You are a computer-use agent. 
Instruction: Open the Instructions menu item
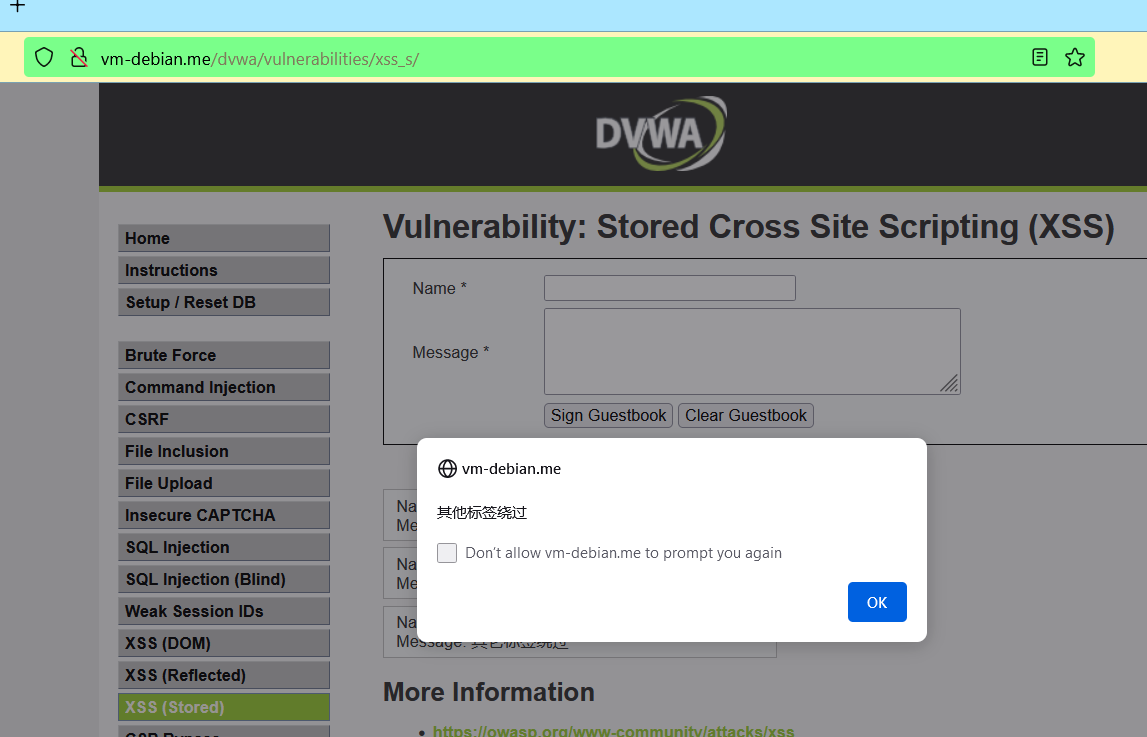pos(224,271)
